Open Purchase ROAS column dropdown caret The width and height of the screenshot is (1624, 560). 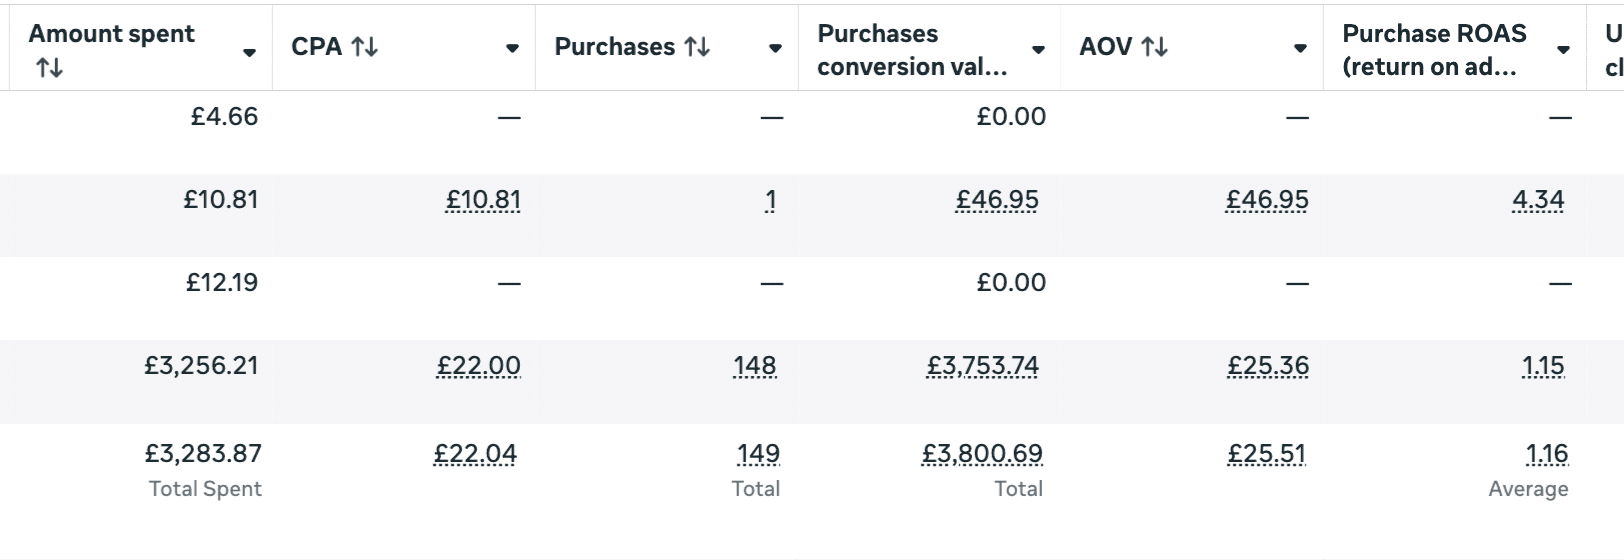(1563, 49)
